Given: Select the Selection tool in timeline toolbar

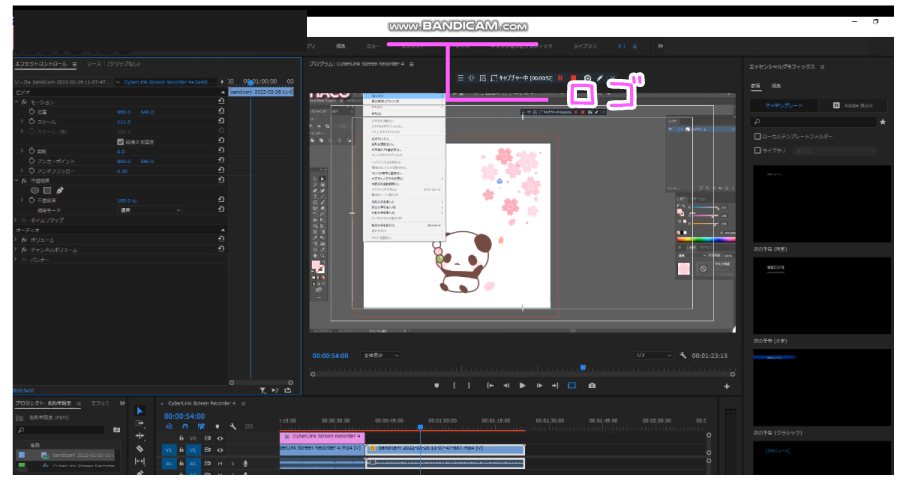Looking at the screenshot, I should (139, 411).
